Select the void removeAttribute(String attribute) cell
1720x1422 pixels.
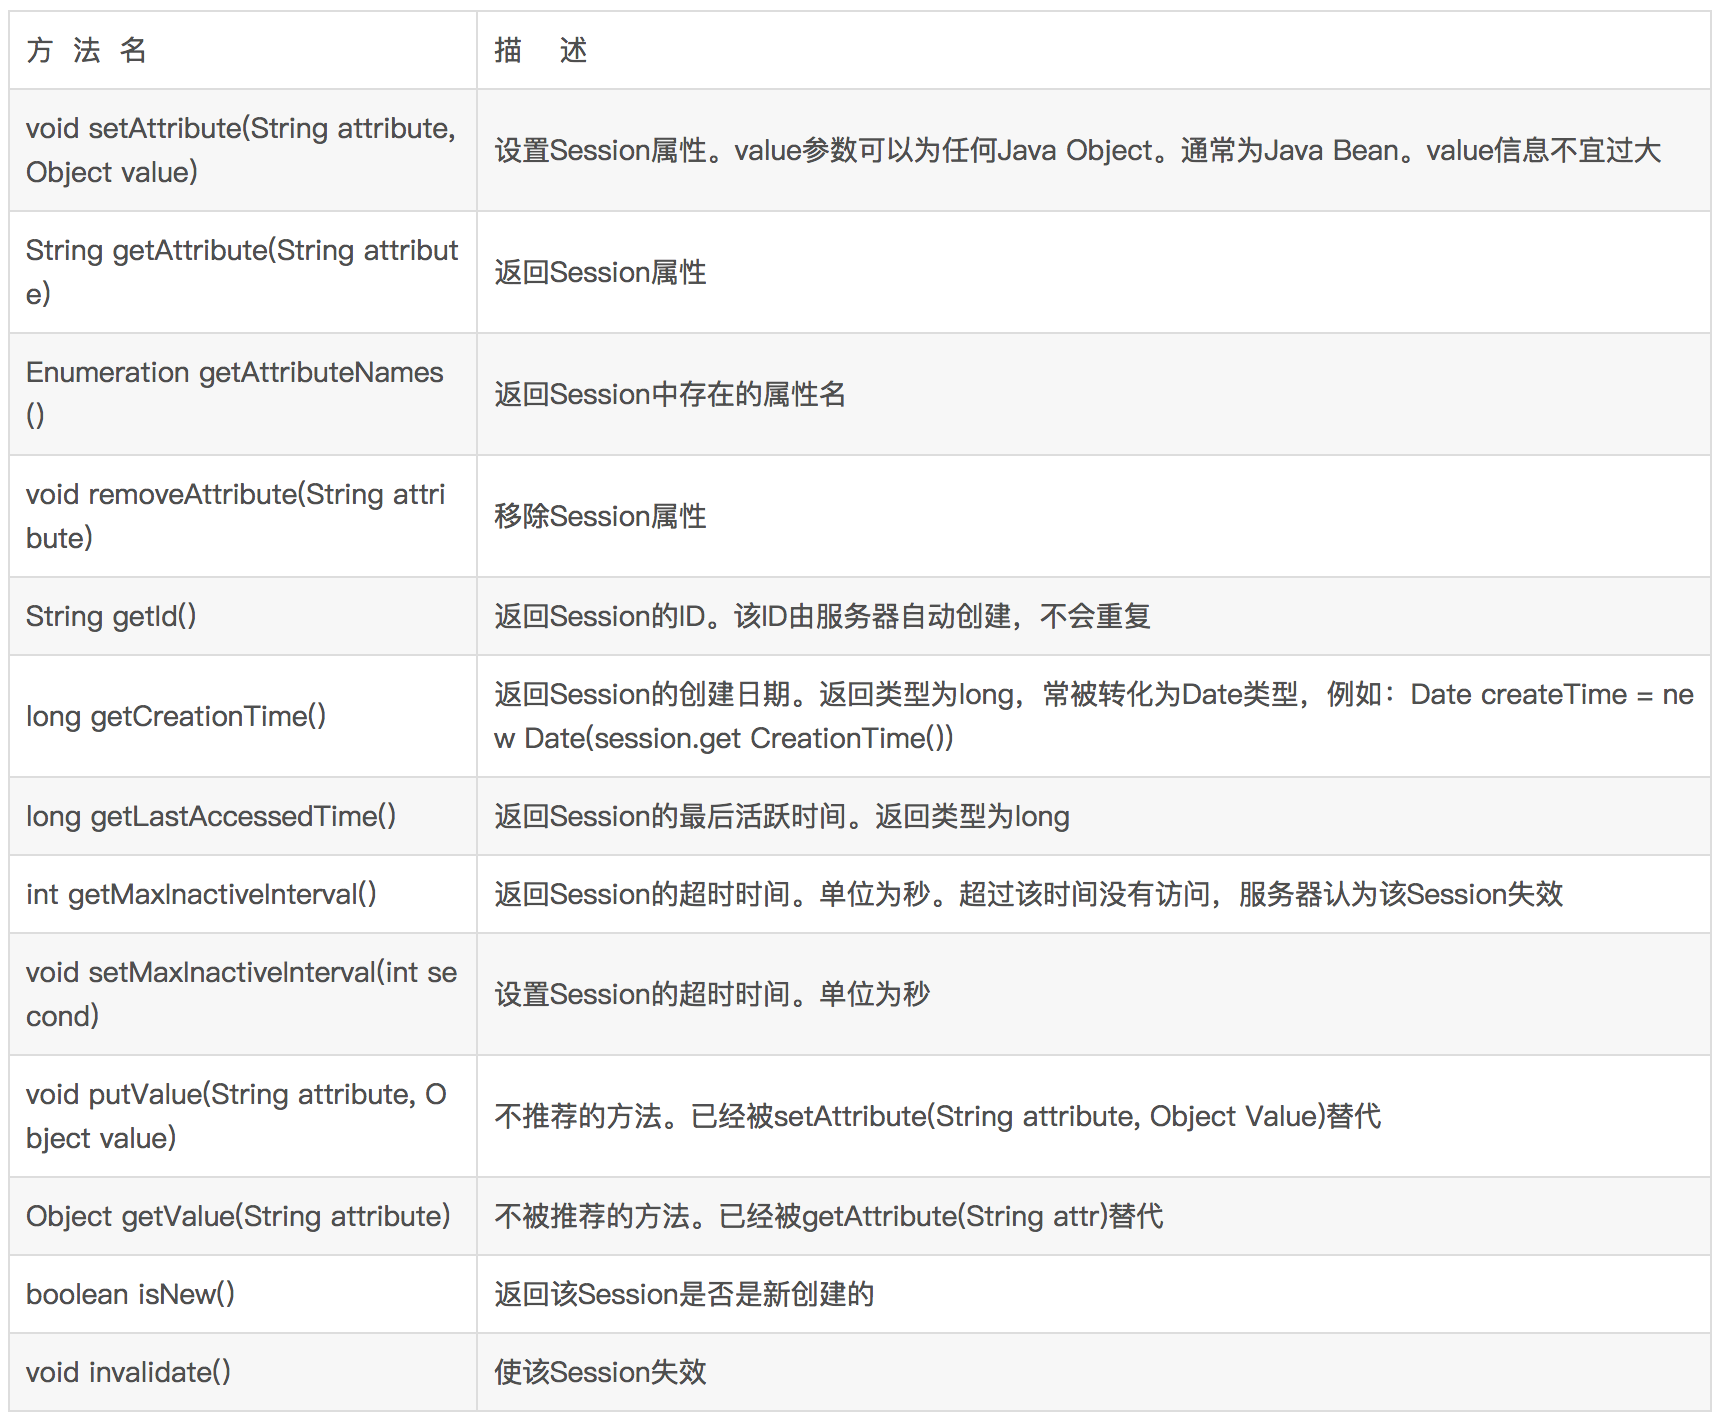click(x=243, y=516)
